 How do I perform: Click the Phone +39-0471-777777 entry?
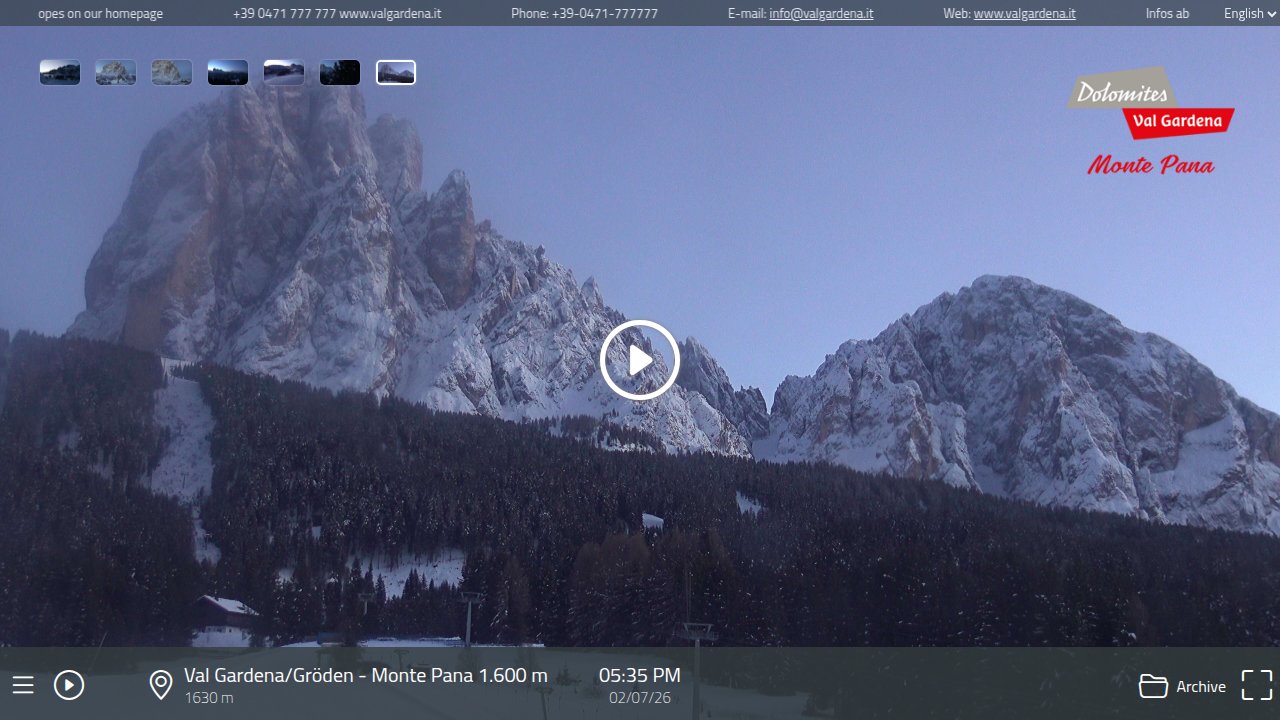click(x=584, y=13)
